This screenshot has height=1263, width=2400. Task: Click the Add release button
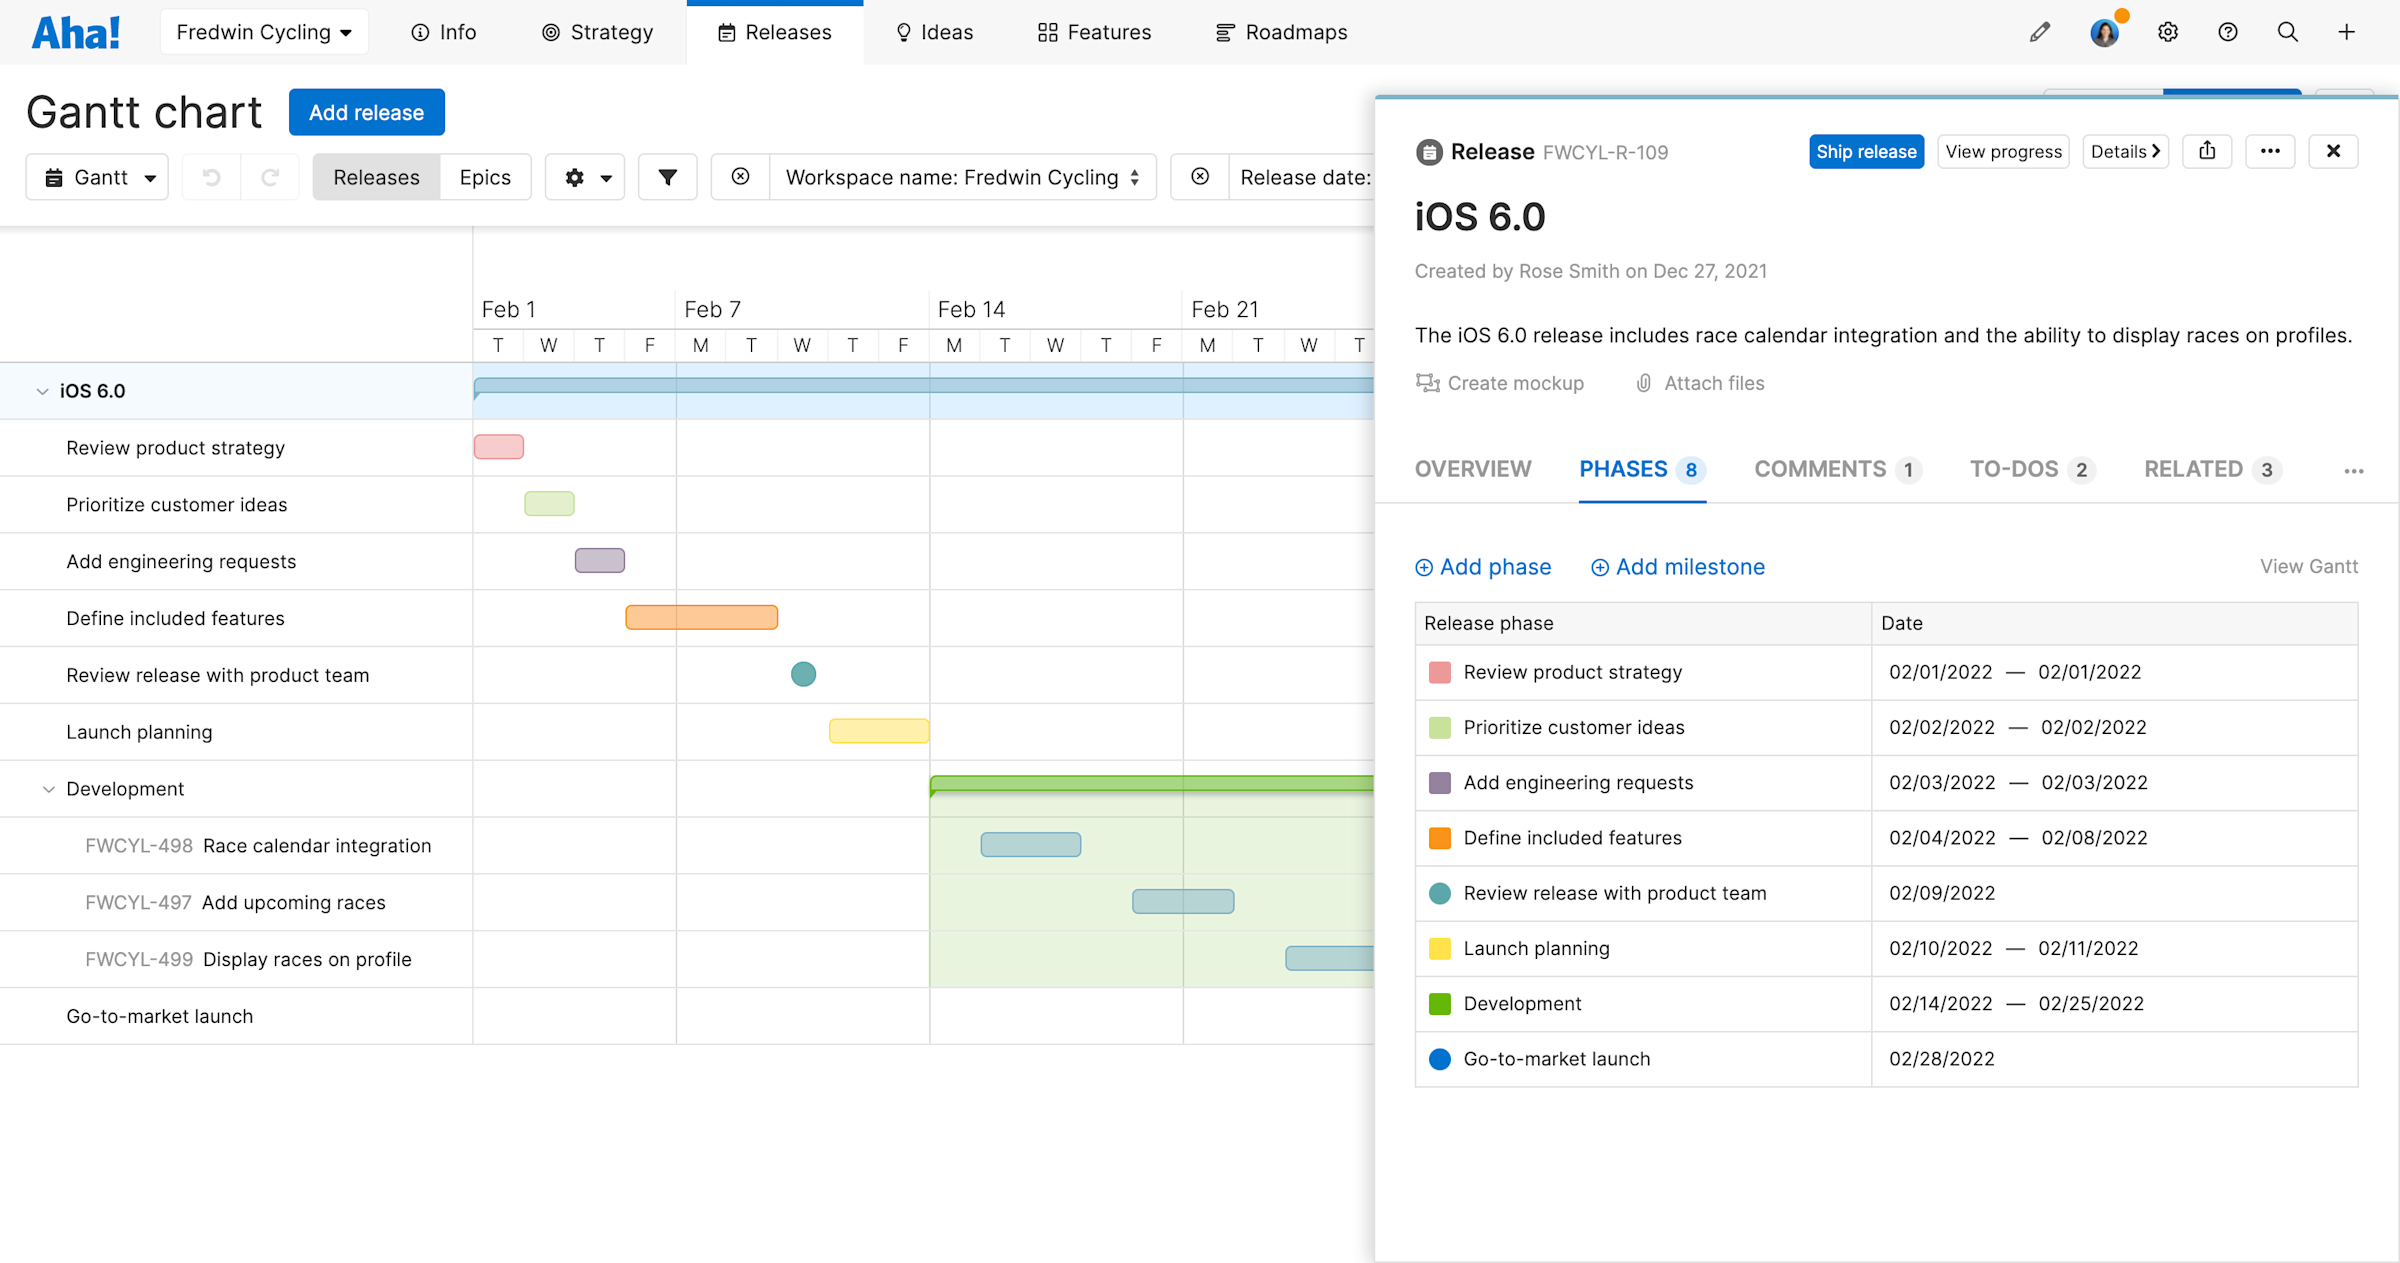coord(366,111)
